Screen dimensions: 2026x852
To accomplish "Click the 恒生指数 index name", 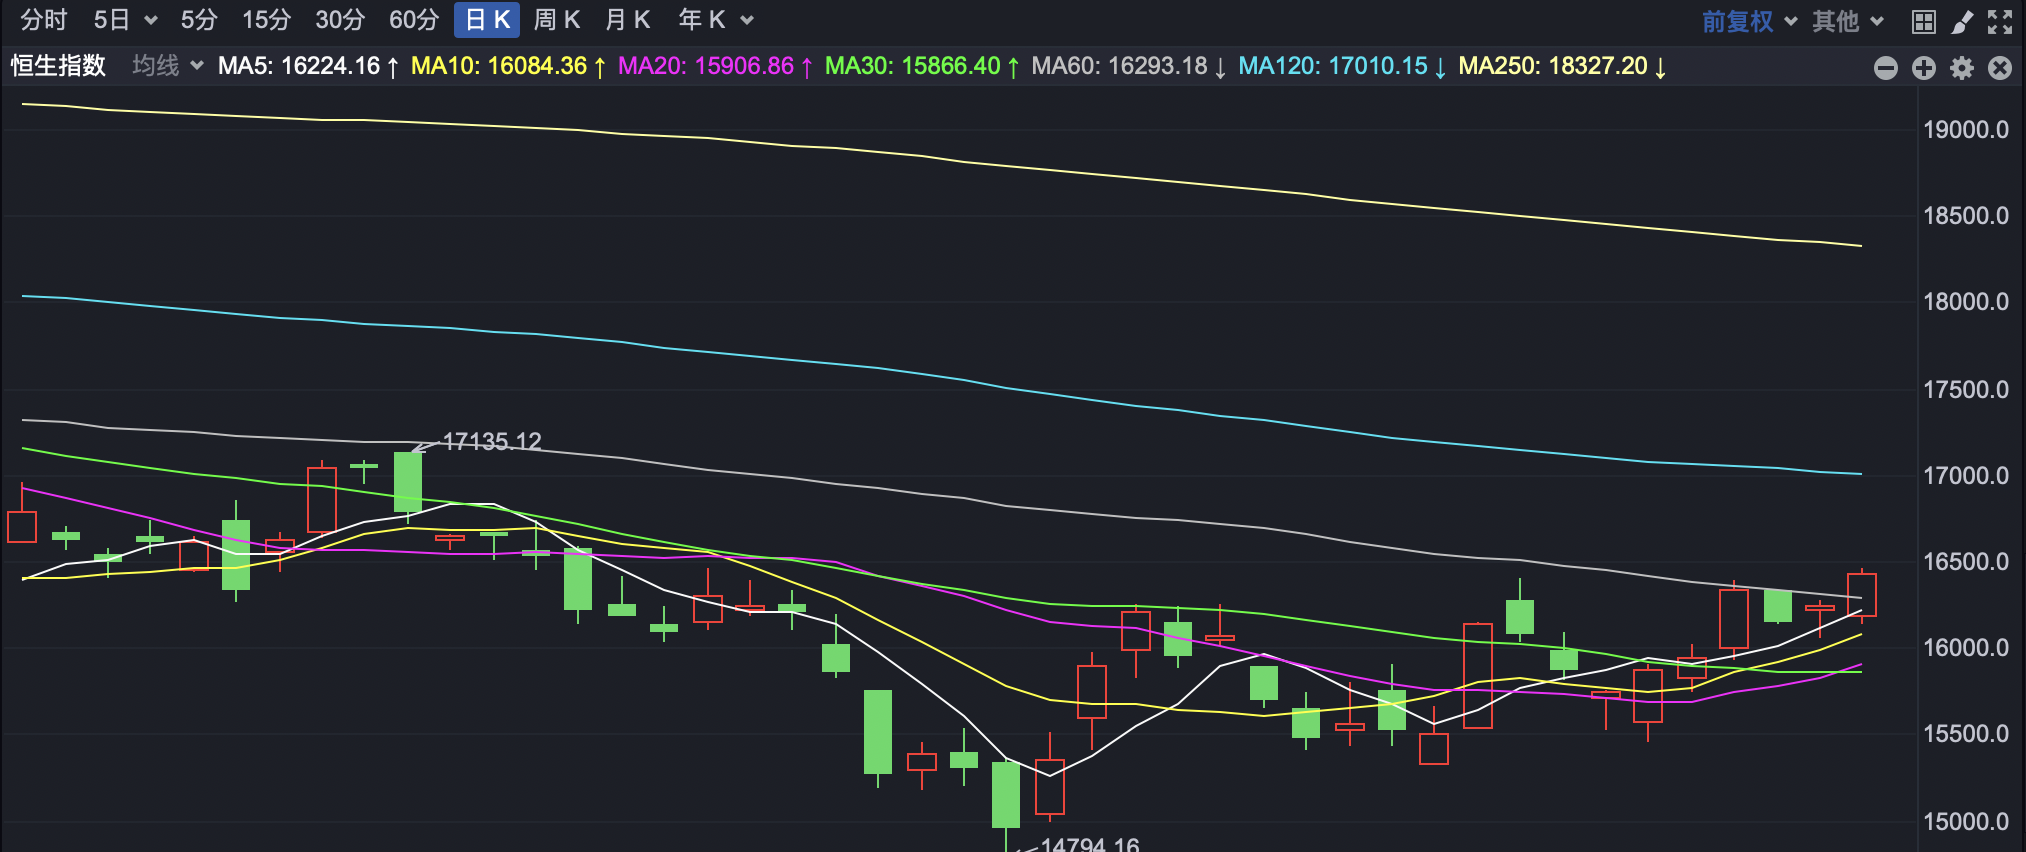I will pos(58,66).
